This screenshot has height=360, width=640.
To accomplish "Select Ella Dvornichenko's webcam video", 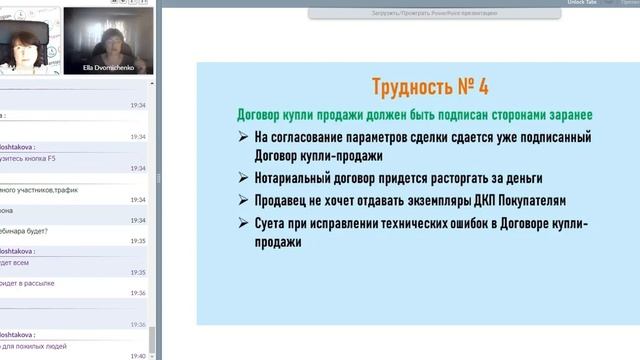I will pyautogui.click(x=109, y=40).
